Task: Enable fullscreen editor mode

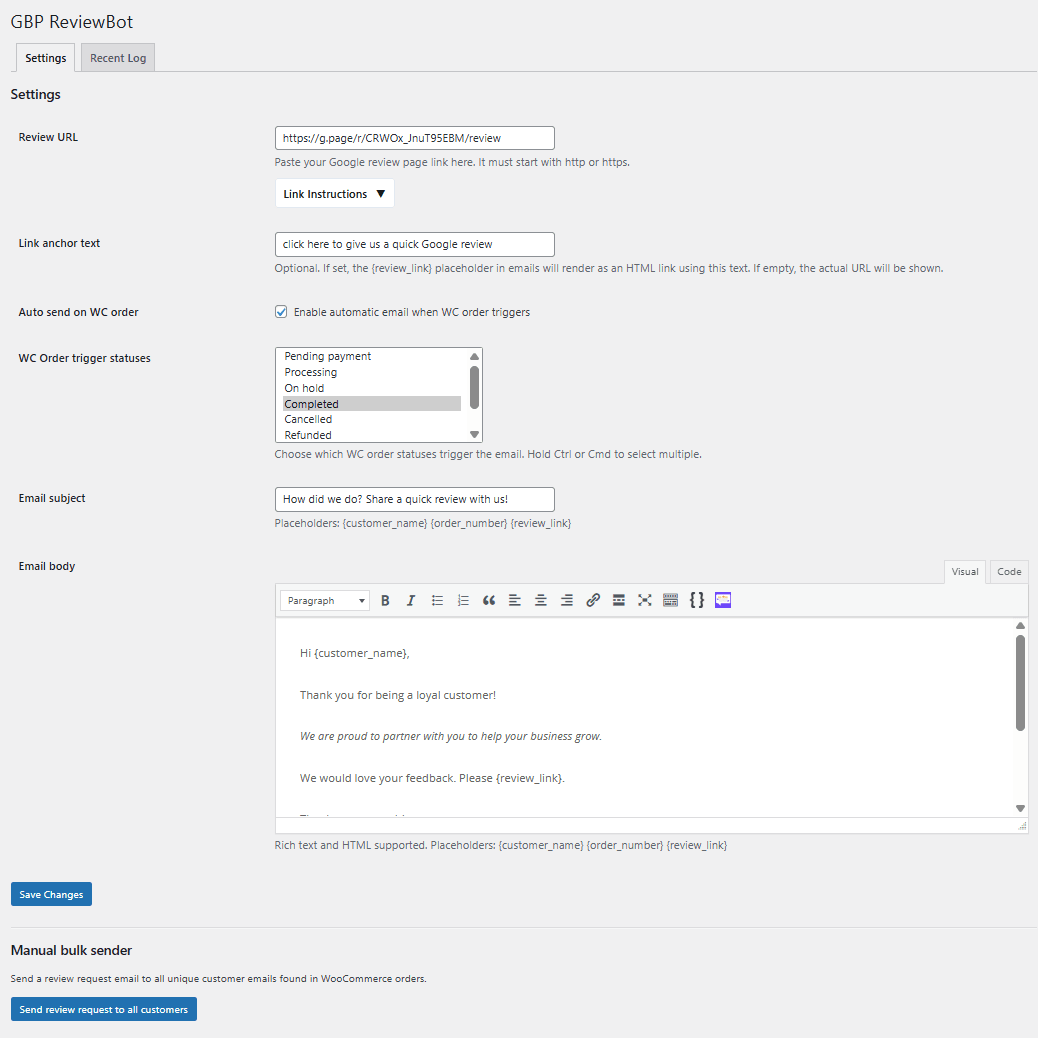Action: point(645,600)
